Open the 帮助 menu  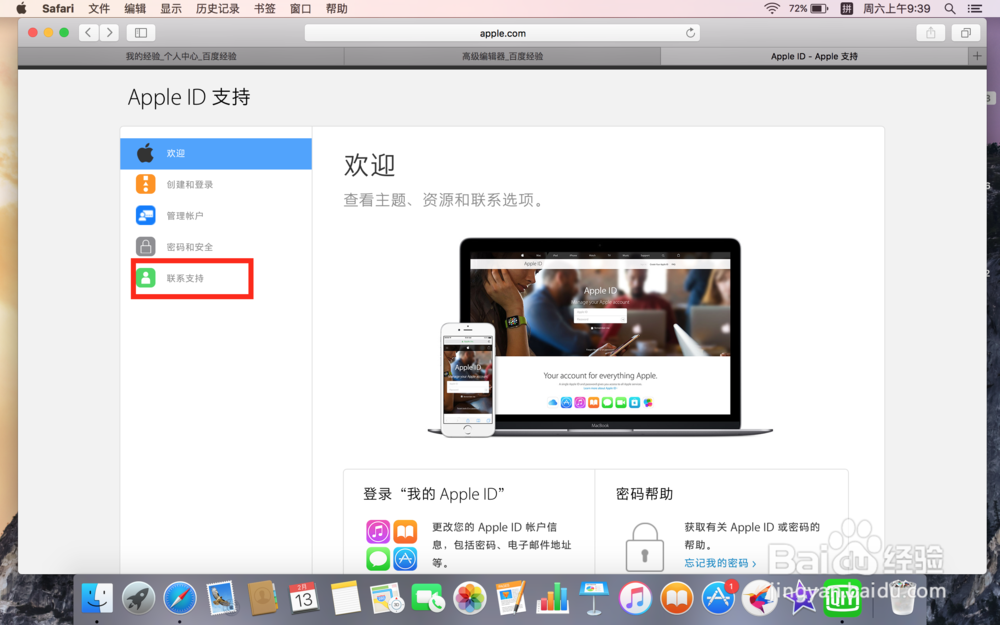tap(337, 8)
